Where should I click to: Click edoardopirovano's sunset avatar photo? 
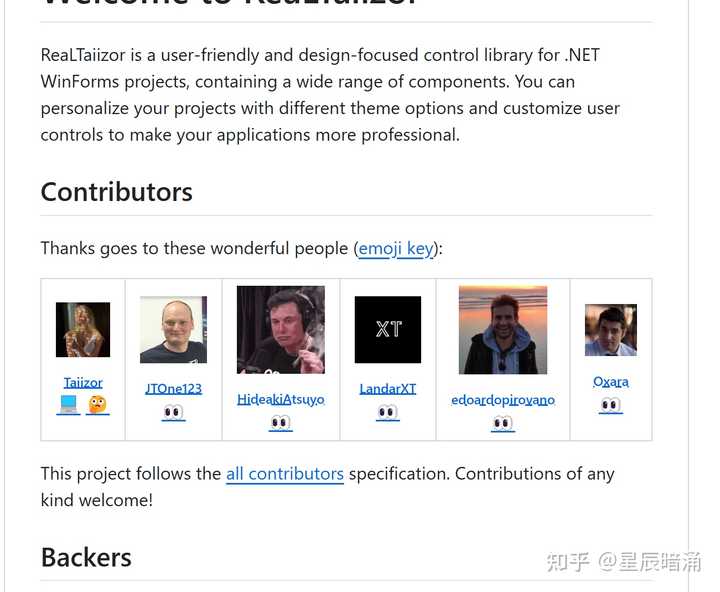click(x=503, y=330)
